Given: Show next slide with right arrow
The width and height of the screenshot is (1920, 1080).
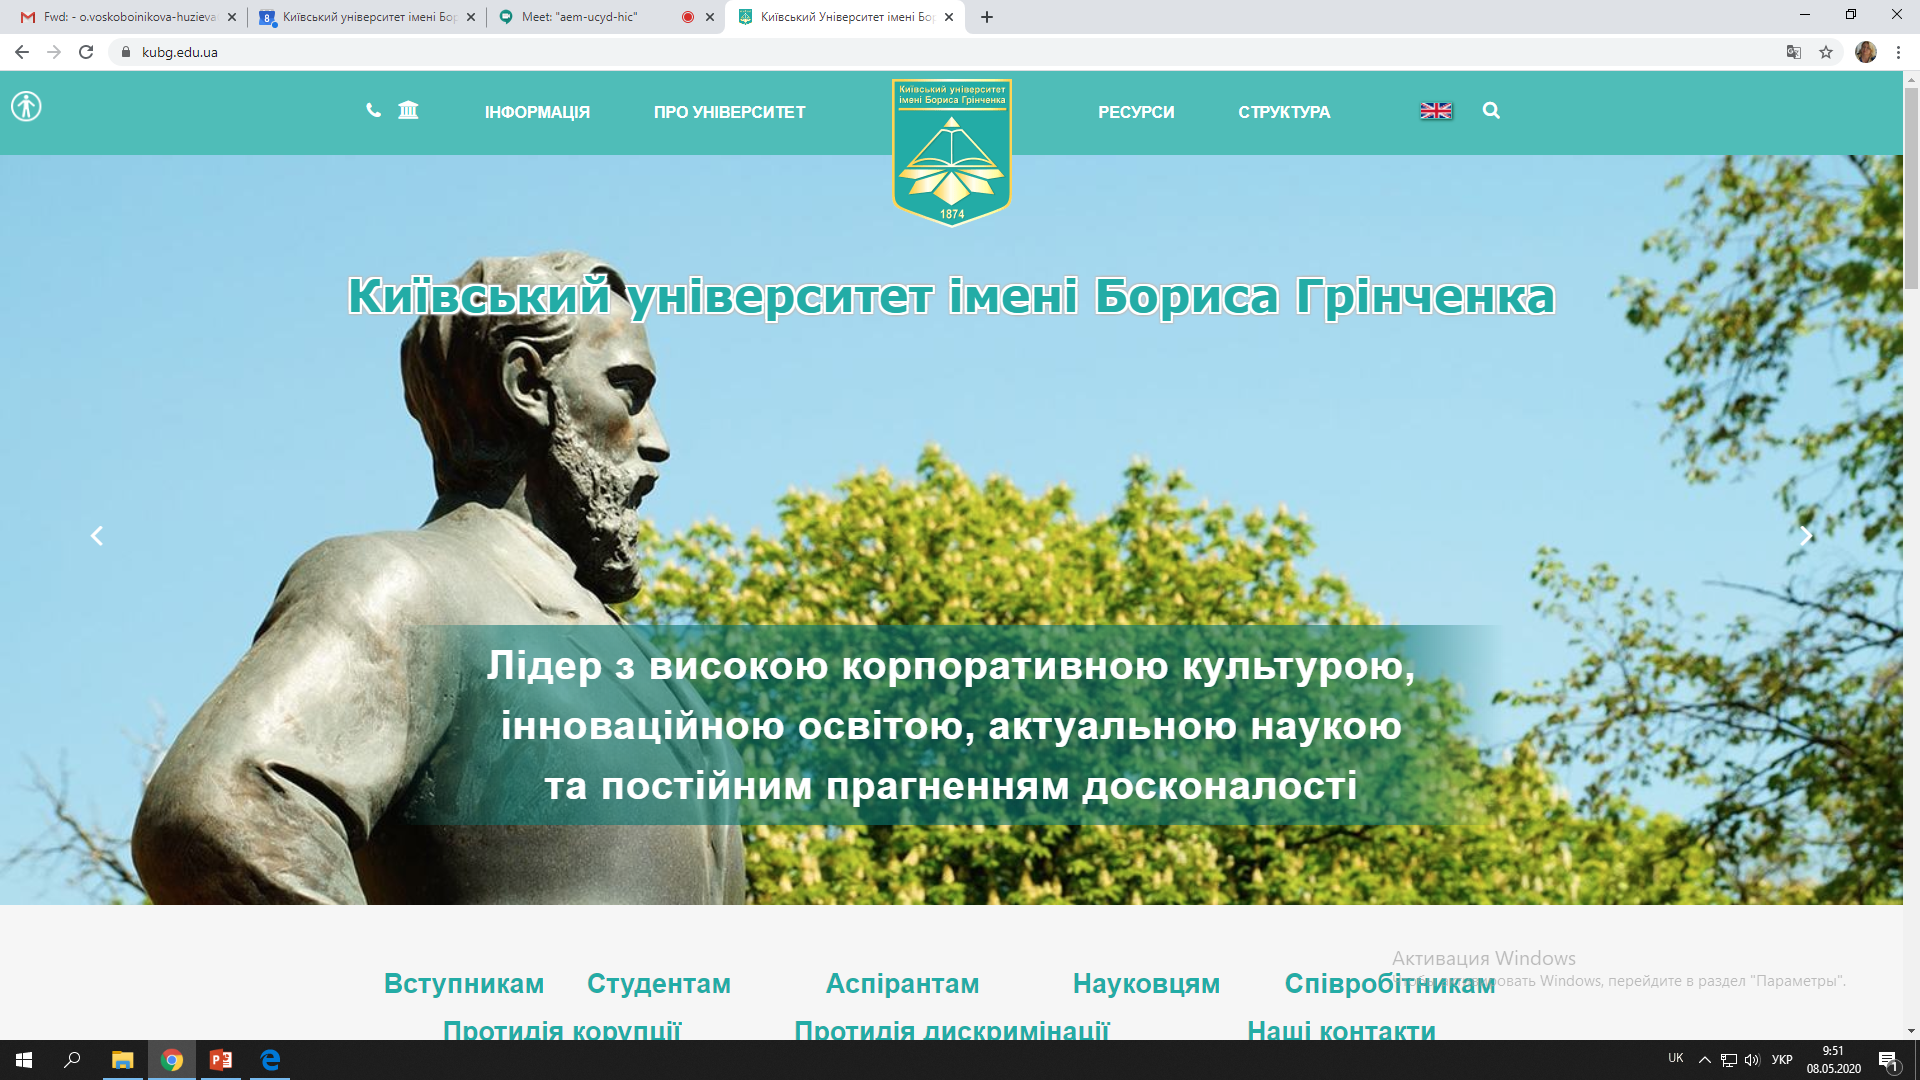Looking at the screenshot, I should point(1806,536).
